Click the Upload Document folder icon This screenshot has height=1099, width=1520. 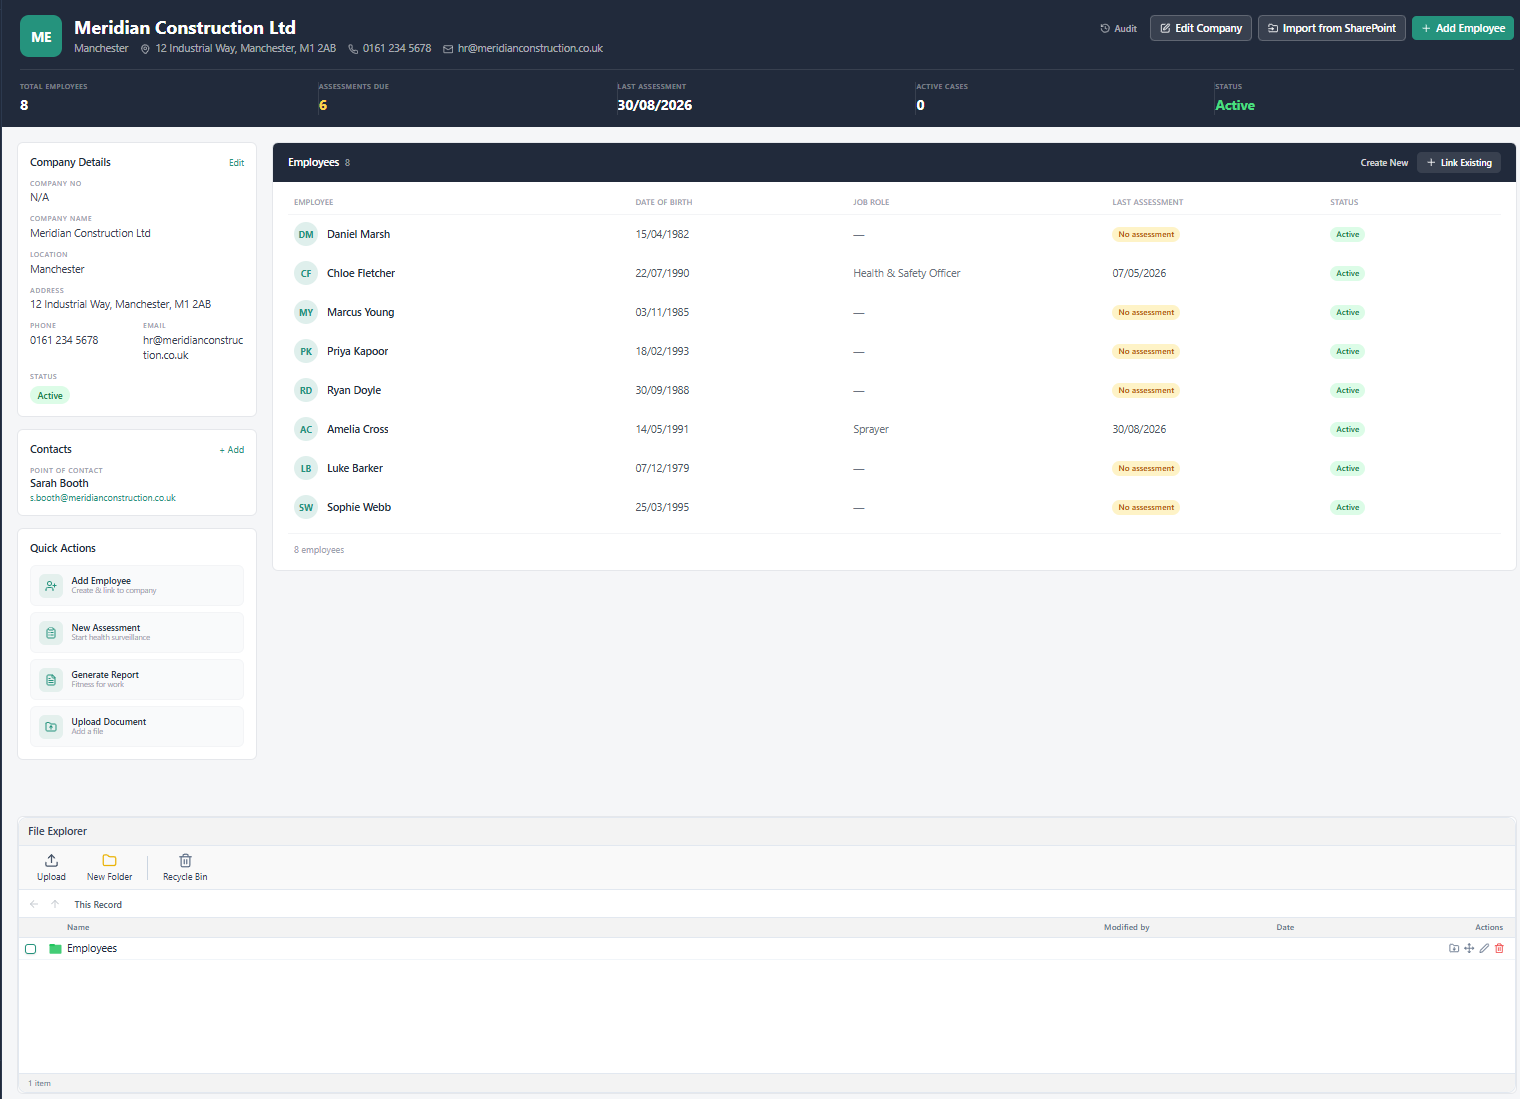tap(51, 727)
